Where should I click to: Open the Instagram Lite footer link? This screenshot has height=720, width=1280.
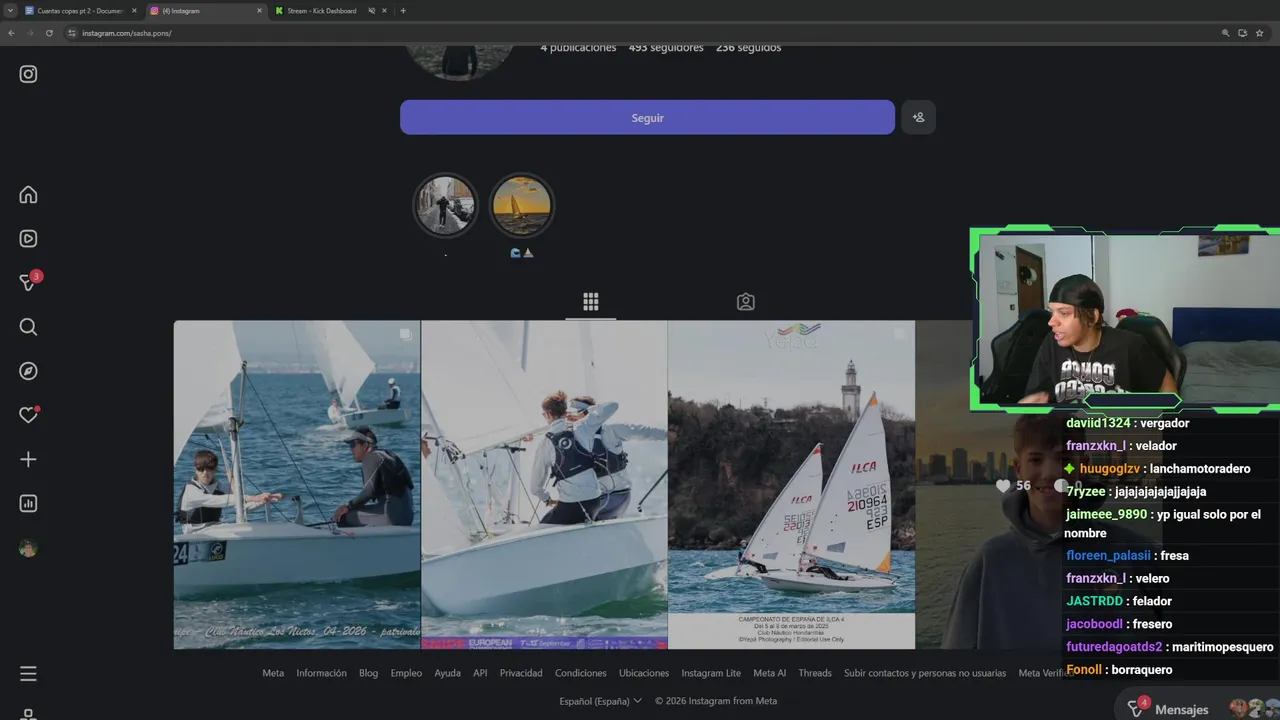coord(711,673)
